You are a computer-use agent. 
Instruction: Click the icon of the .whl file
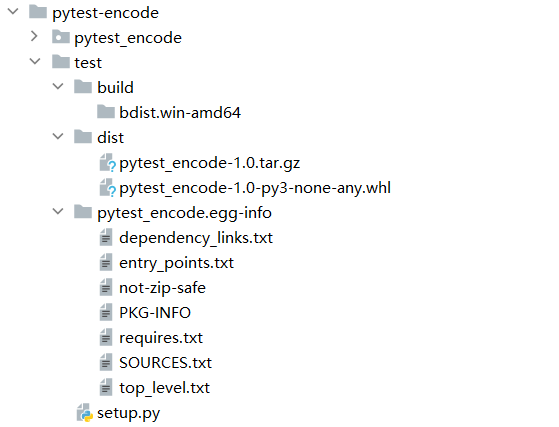pos(107,187)
